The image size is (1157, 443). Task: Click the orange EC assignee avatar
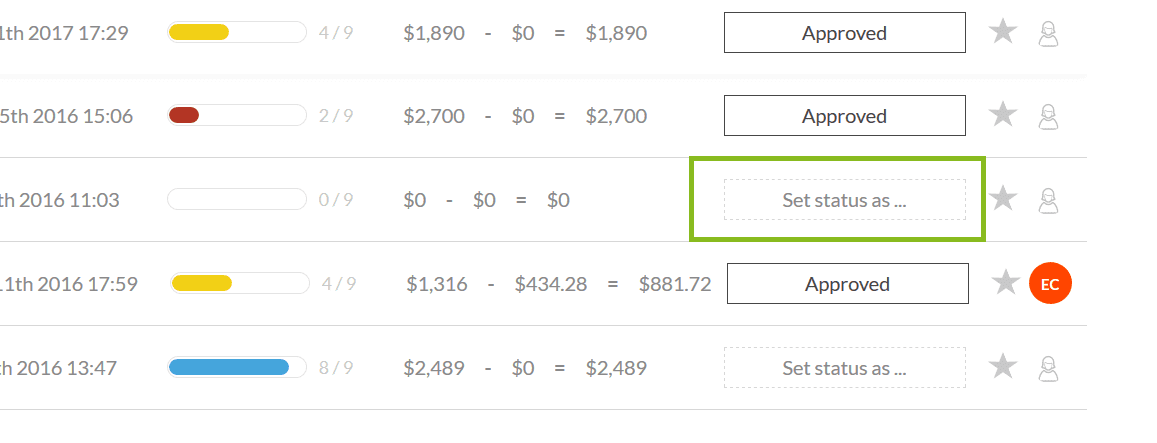tap(1050, 284)
